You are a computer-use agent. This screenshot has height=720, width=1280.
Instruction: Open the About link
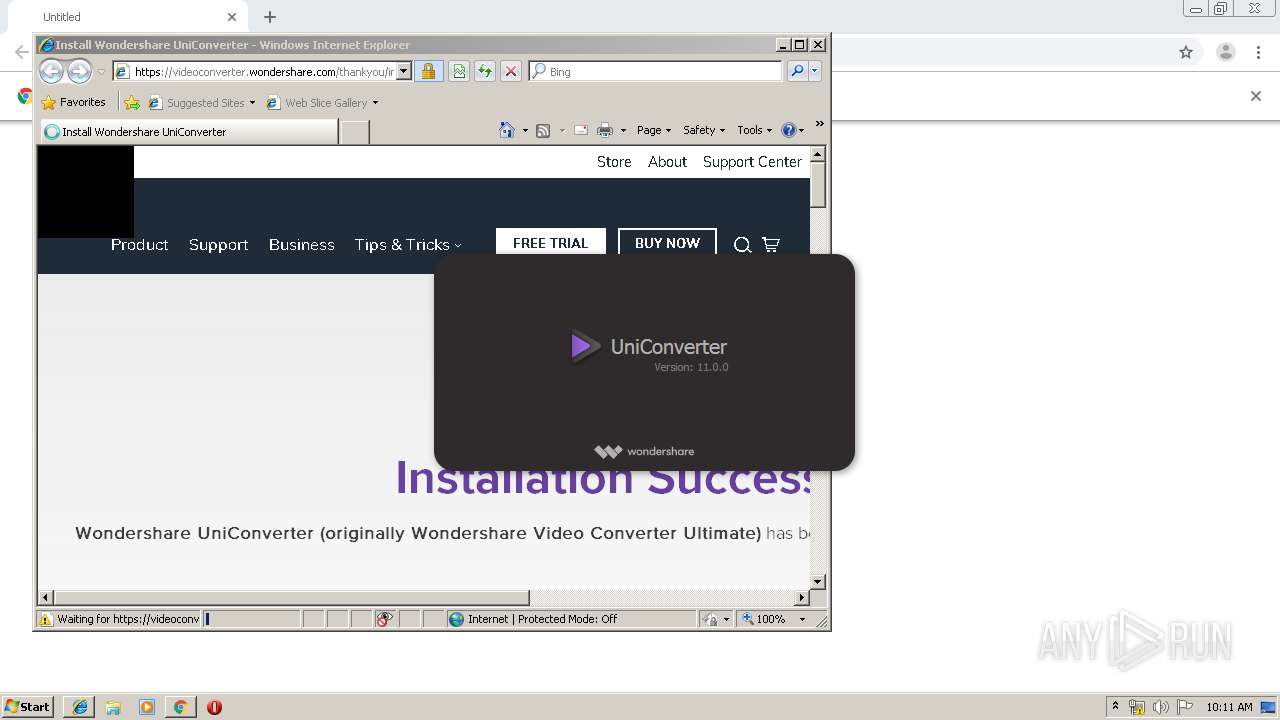click(667, 162)
